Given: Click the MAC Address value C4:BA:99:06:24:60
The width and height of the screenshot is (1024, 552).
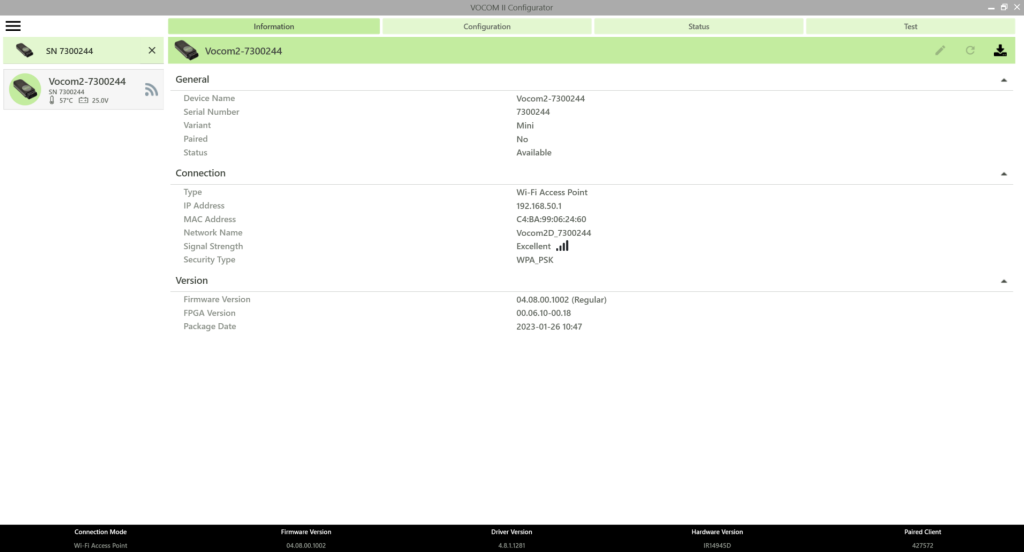Looking at the screenshot, I should pos(551,219).
